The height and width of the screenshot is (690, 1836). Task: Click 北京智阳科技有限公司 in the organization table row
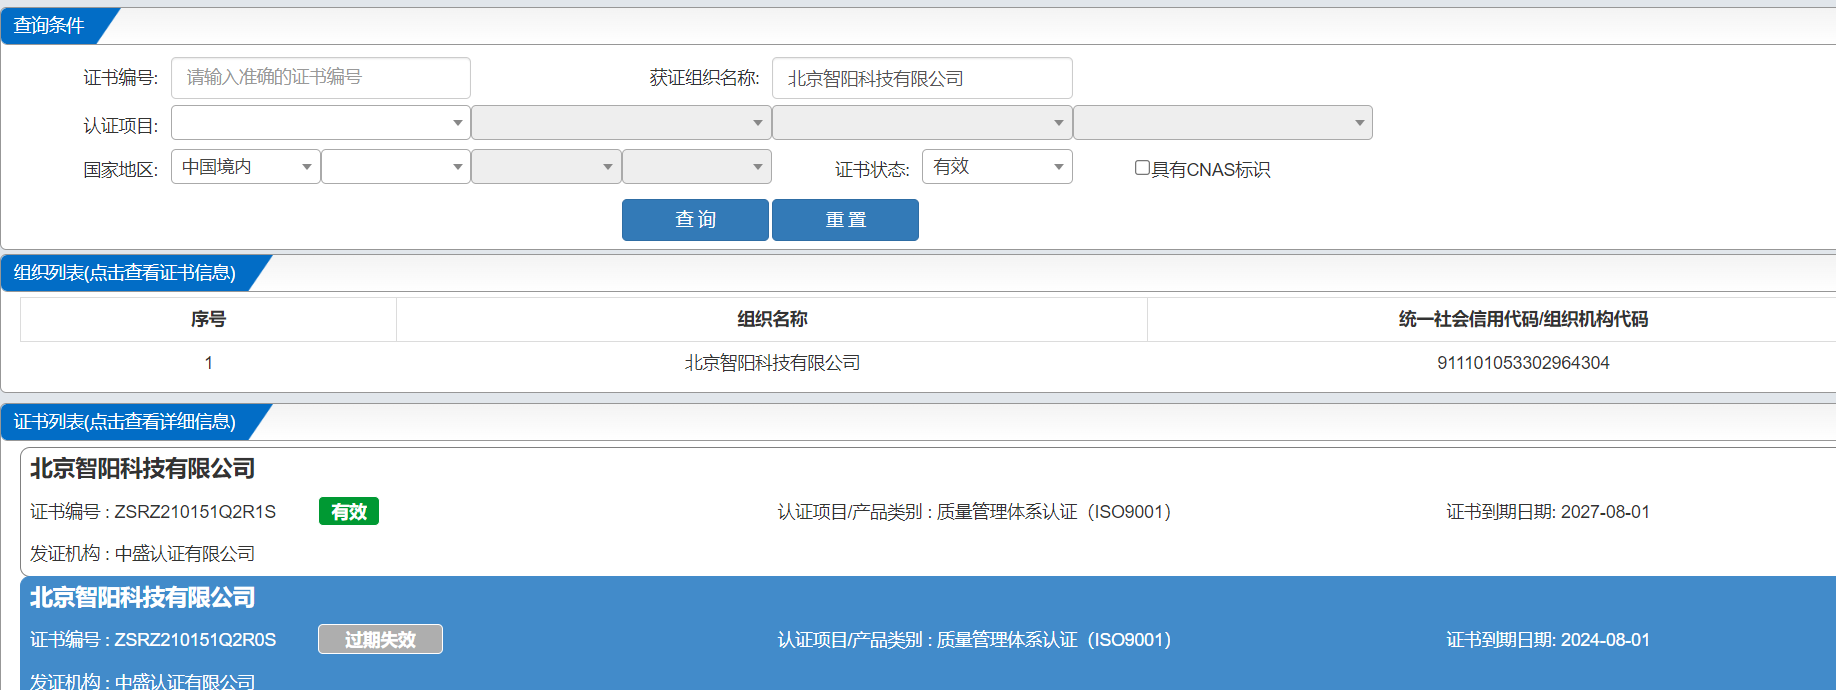coord(772,363)
